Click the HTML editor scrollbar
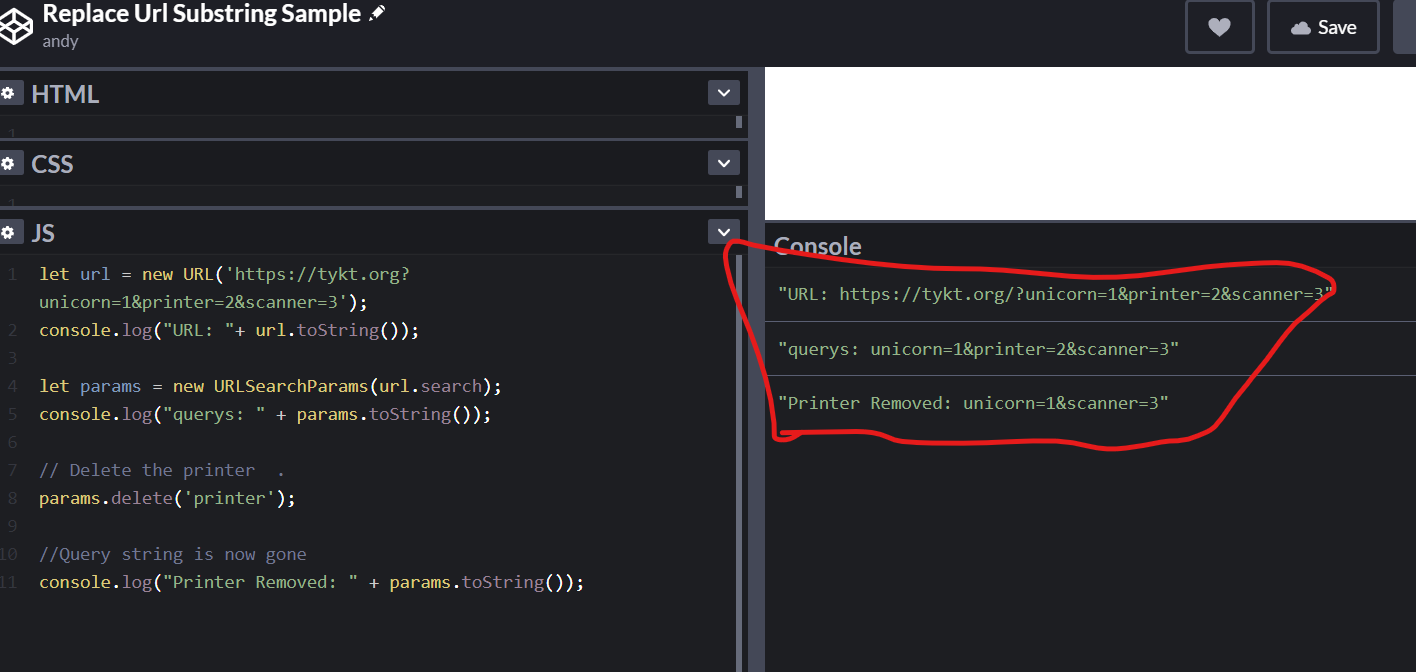This screenshot has width=1416, height=672. point(739,122)
